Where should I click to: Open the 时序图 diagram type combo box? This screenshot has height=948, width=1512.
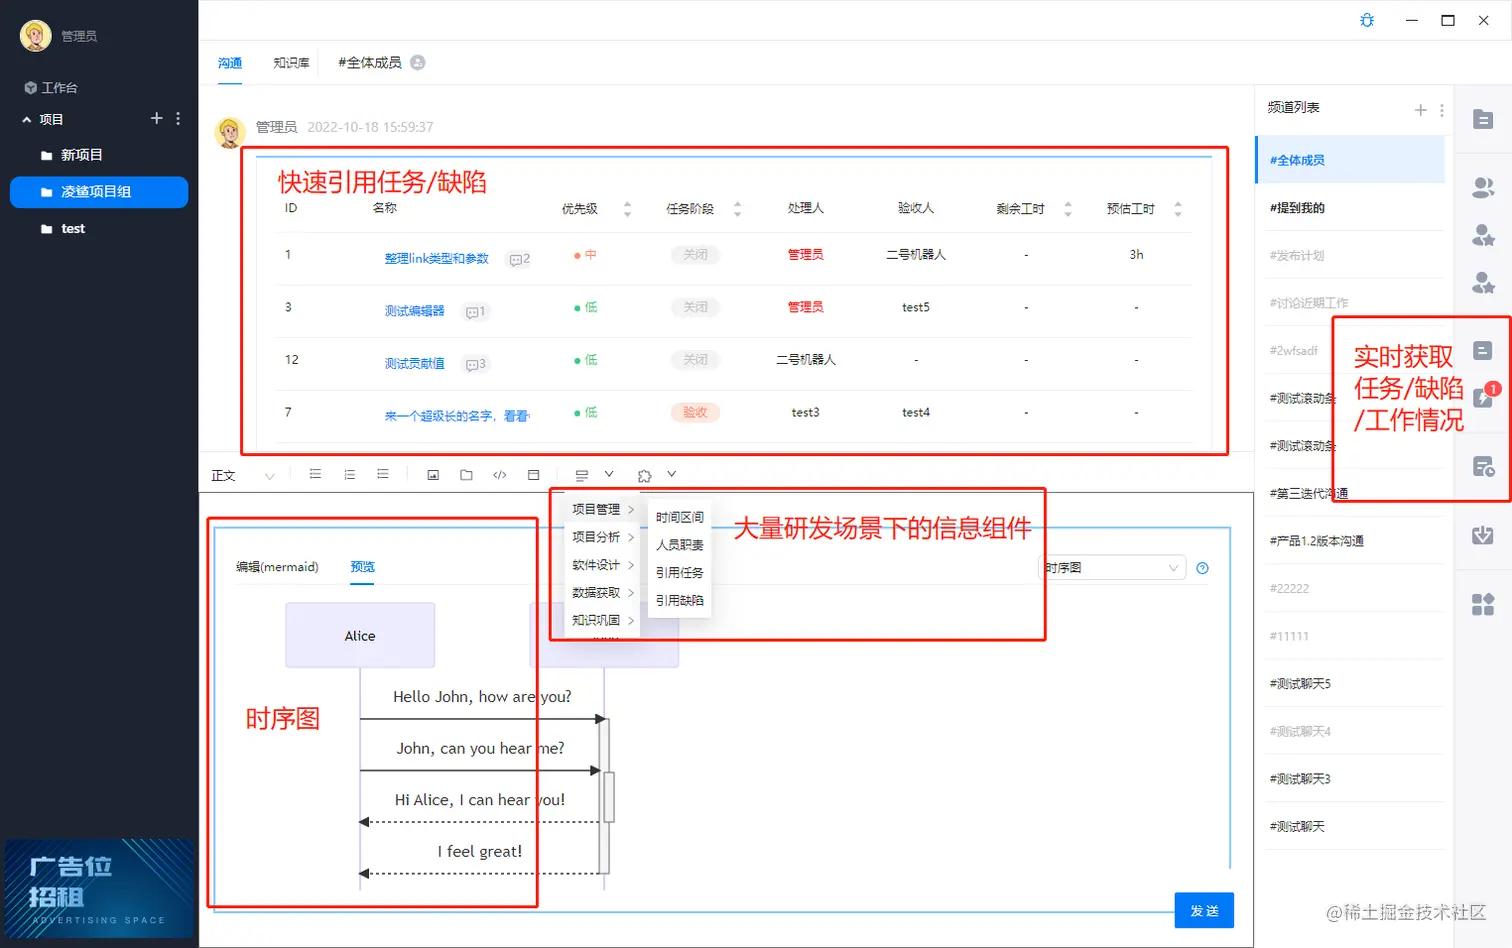(x=1112, y=568)
